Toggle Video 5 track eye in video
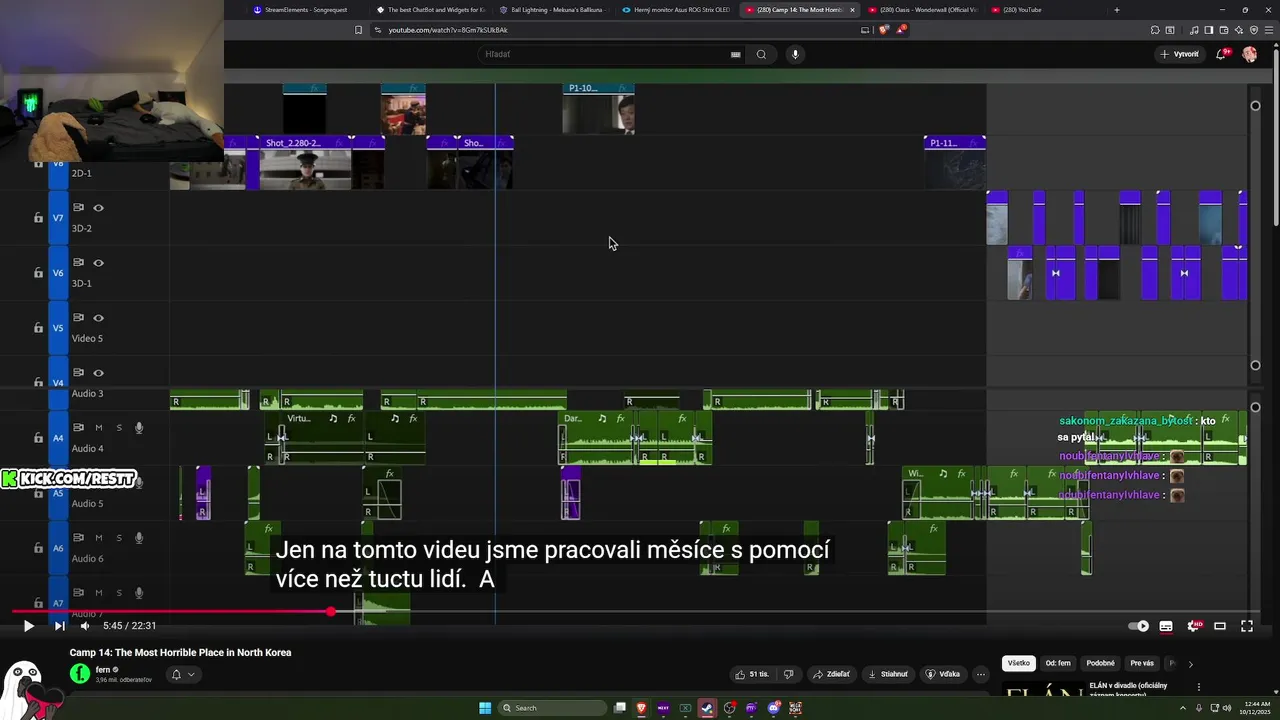The height and width of the screenshot is (720, 1280). click(98, 318)
